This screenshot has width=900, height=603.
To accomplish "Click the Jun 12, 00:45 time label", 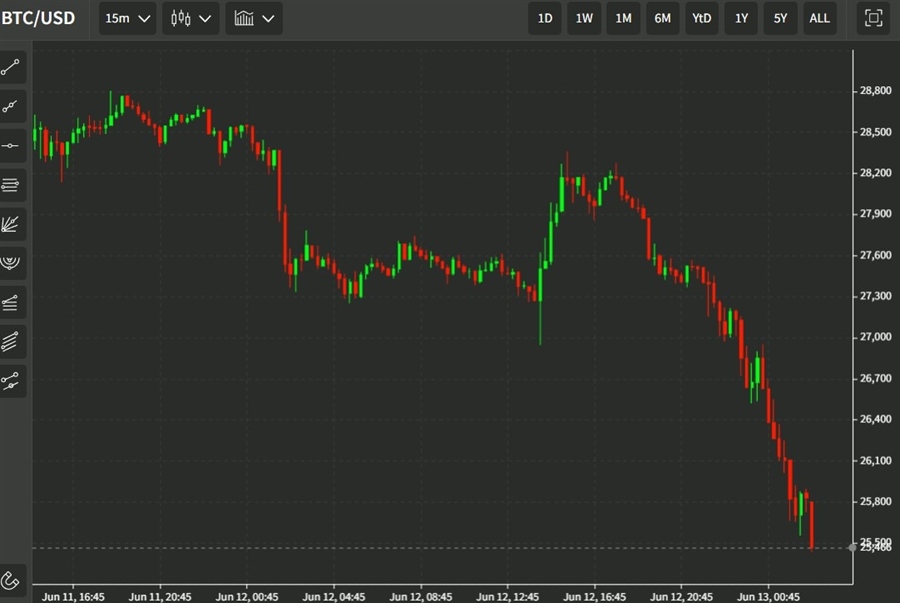I will 247,597.
